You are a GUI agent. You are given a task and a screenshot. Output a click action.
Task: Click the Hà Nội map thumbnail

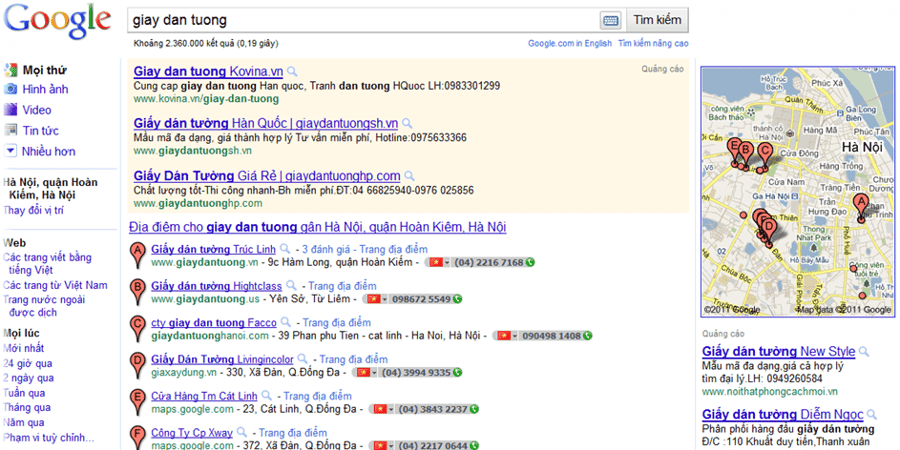click(x=797, y=191)
